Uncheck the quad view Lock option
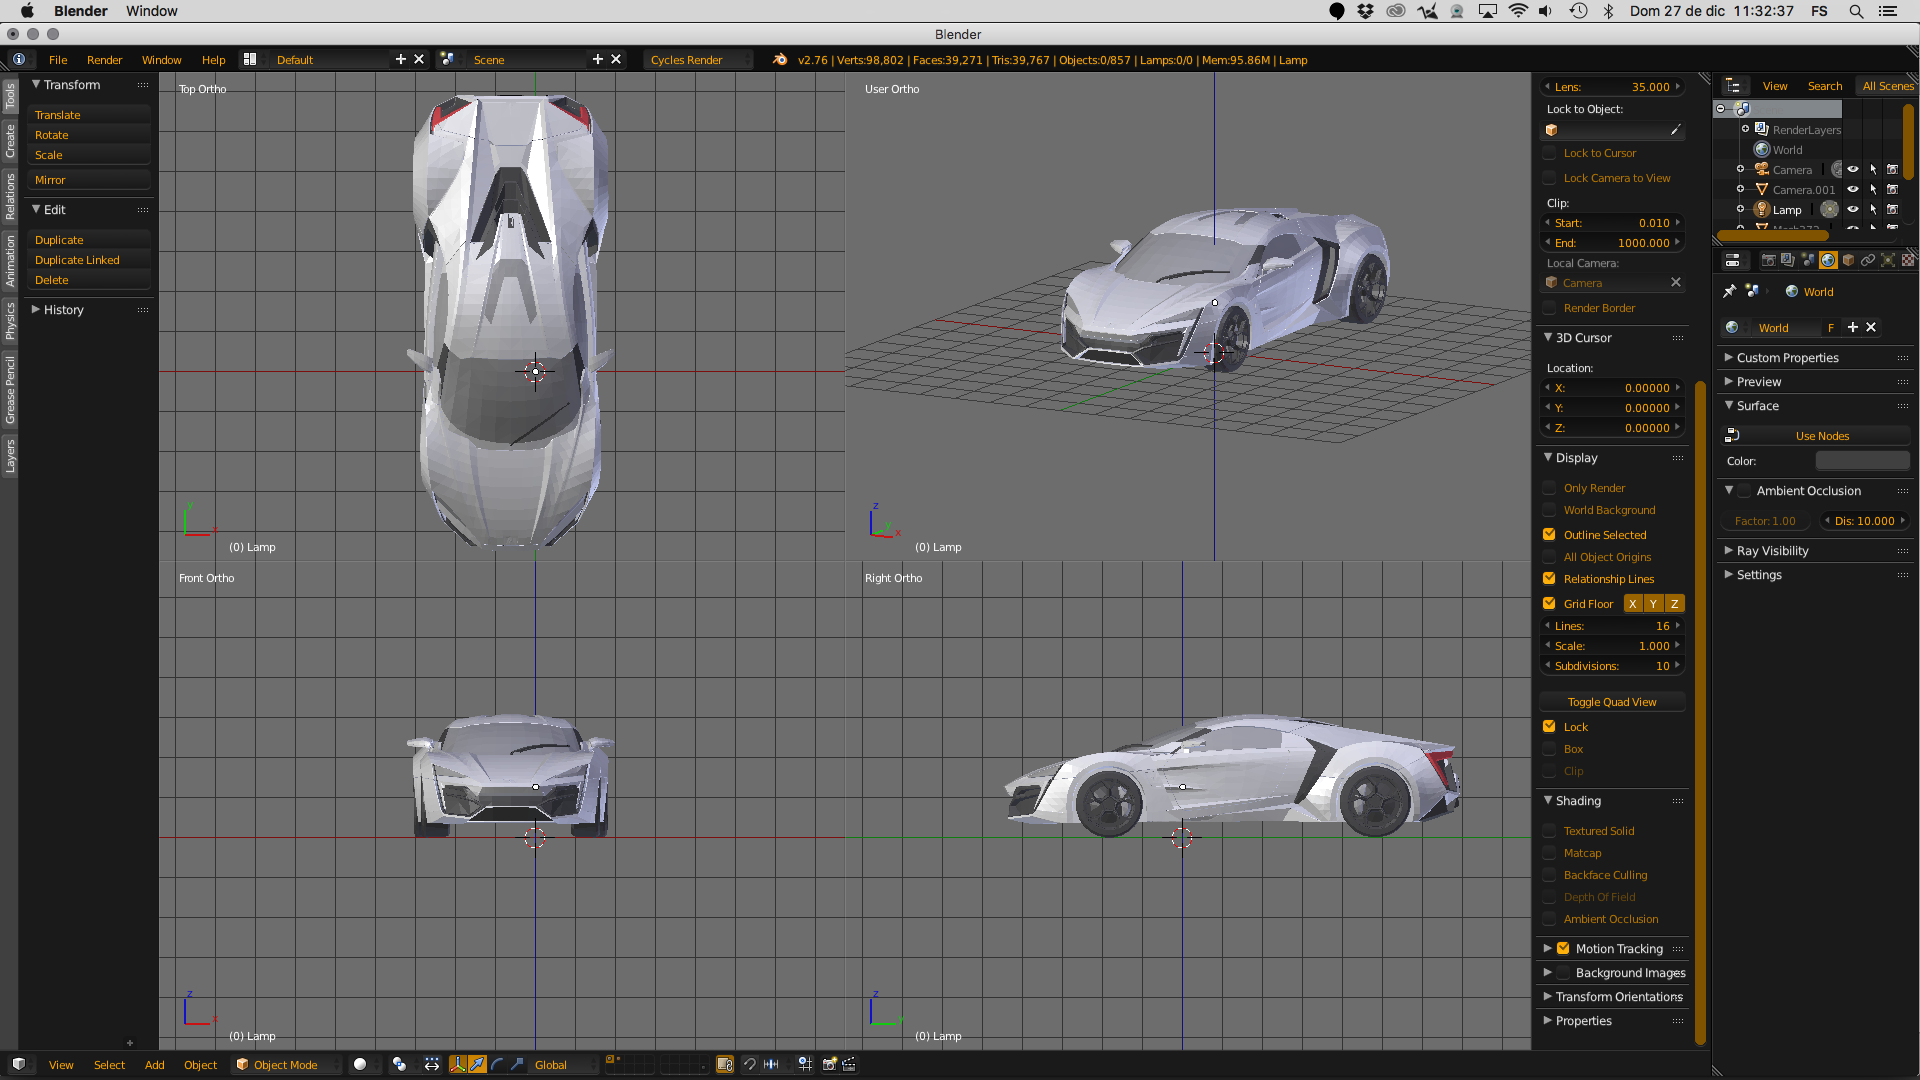The height and width of the screenshot is (1080, 1920). pyautogui.click(x=1549, y=727)
